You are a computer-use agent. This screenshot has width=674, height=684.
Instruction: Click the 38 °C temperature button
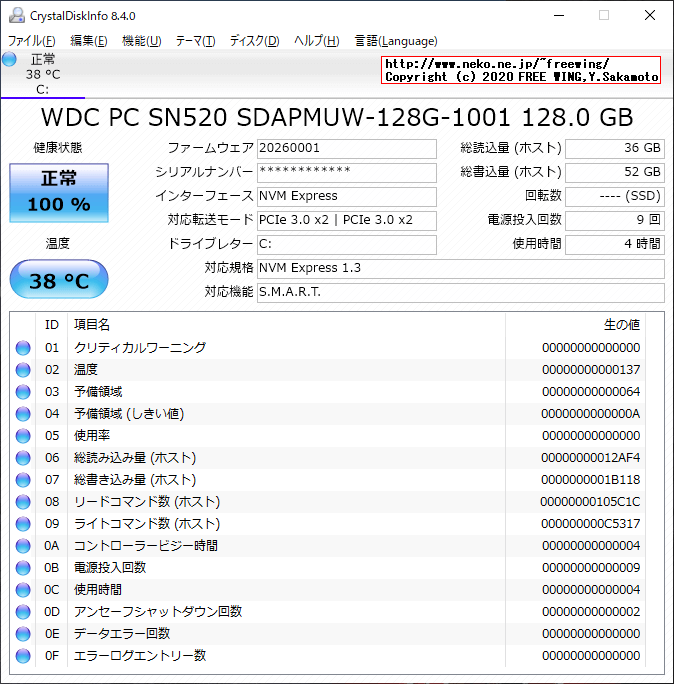tap(59, 279)
